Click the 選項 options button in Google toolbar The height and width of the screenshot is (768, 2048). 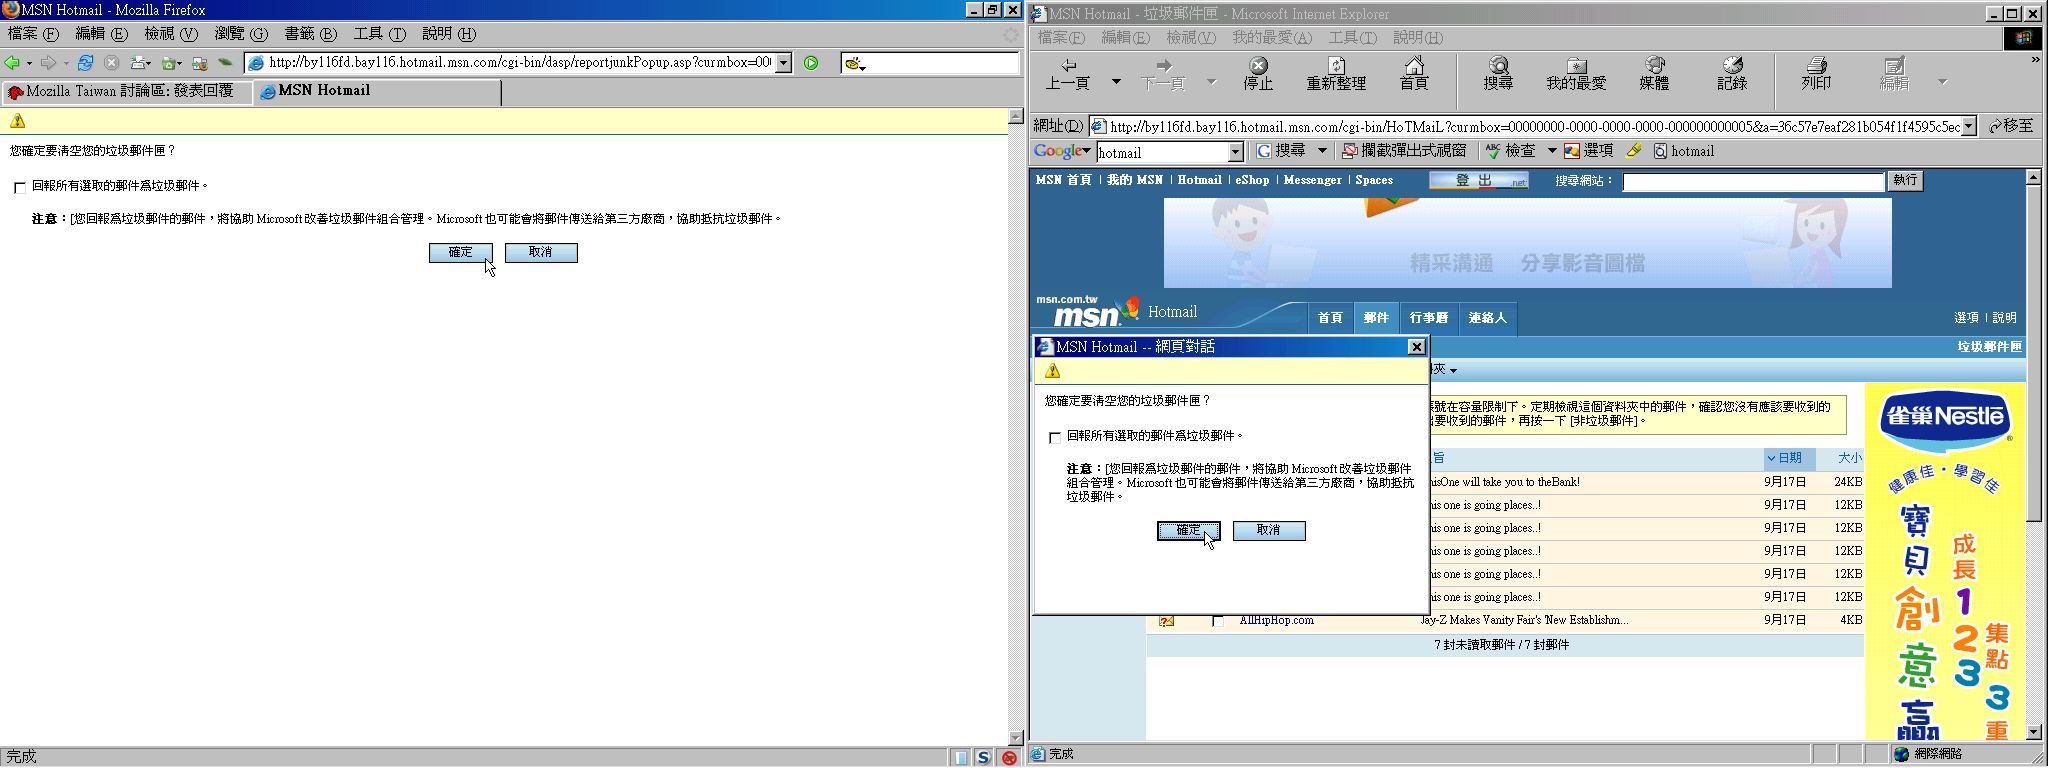pos(1589,151)
